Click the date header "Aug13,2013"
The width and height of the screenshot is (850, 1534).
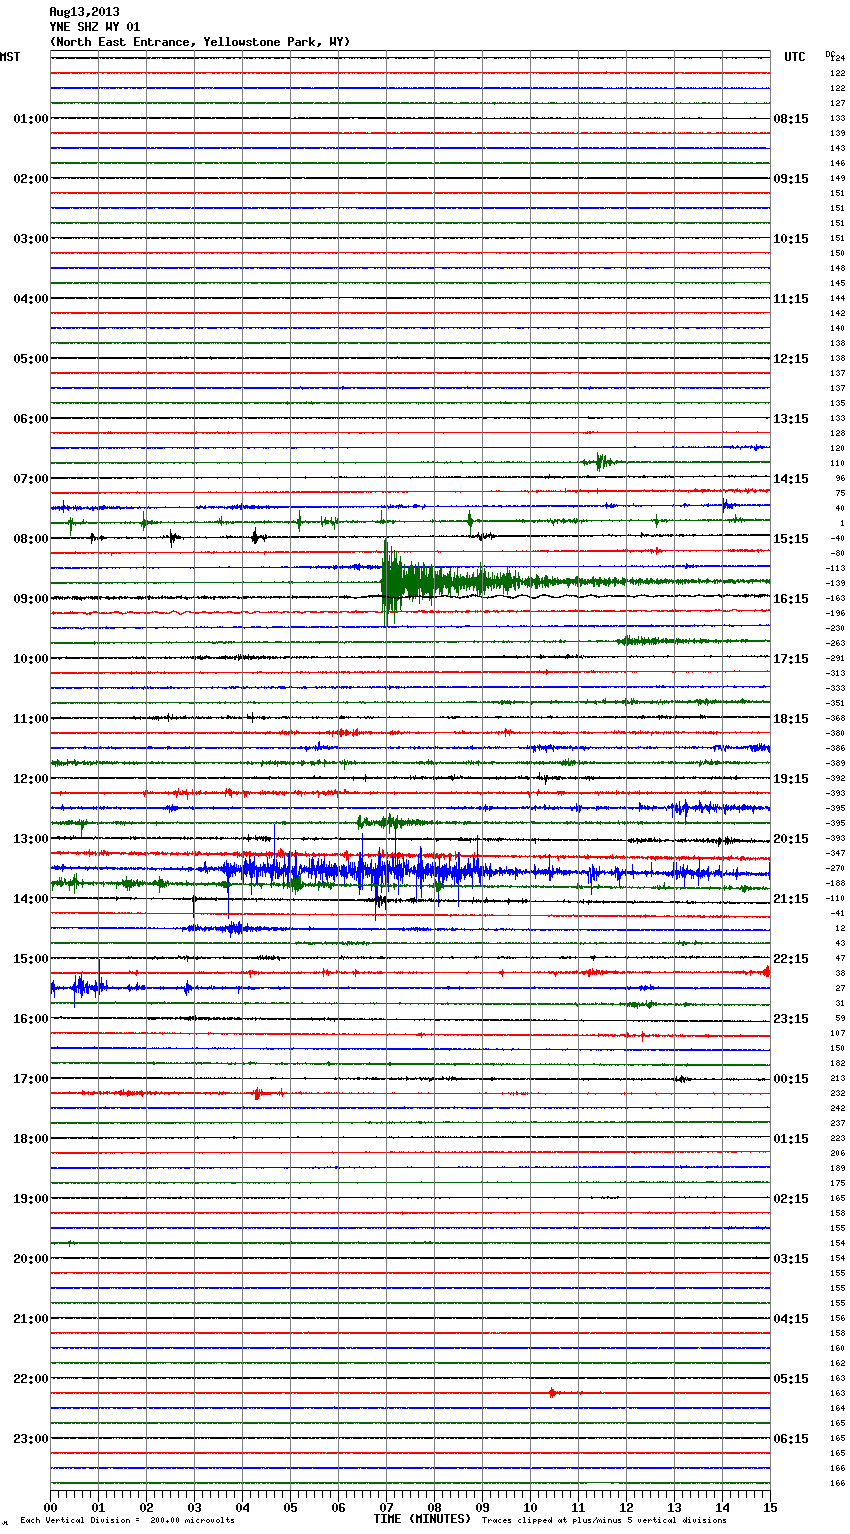point(84,12)
